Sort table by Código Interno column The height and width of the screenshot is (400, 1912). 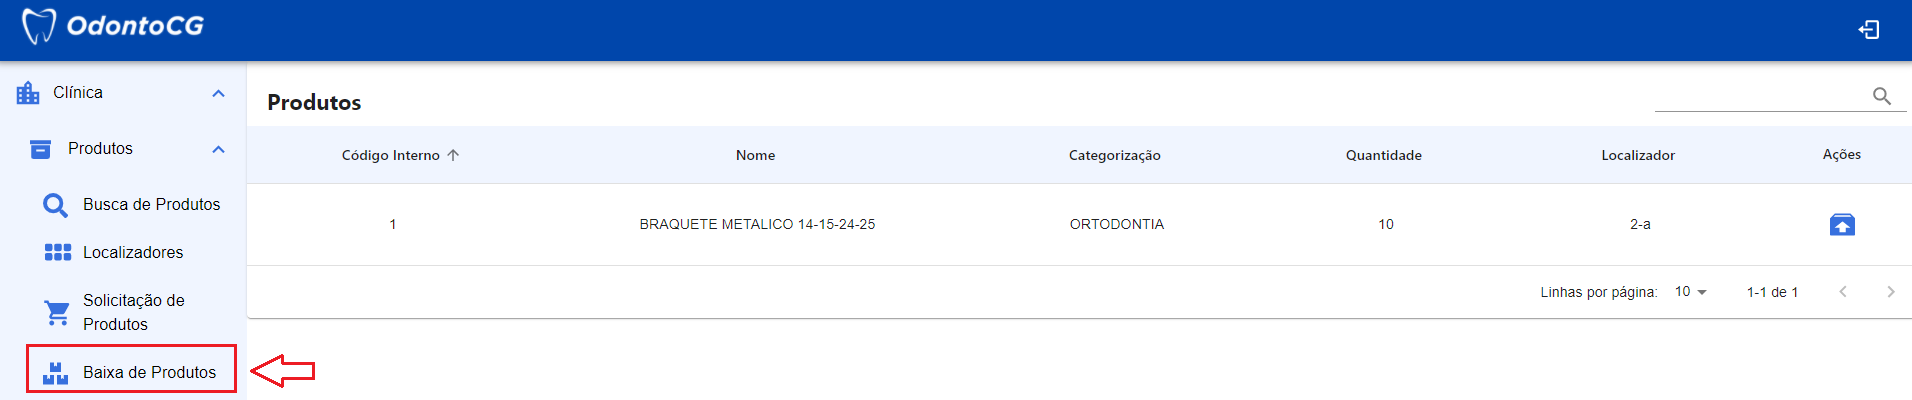click(391, 155)
